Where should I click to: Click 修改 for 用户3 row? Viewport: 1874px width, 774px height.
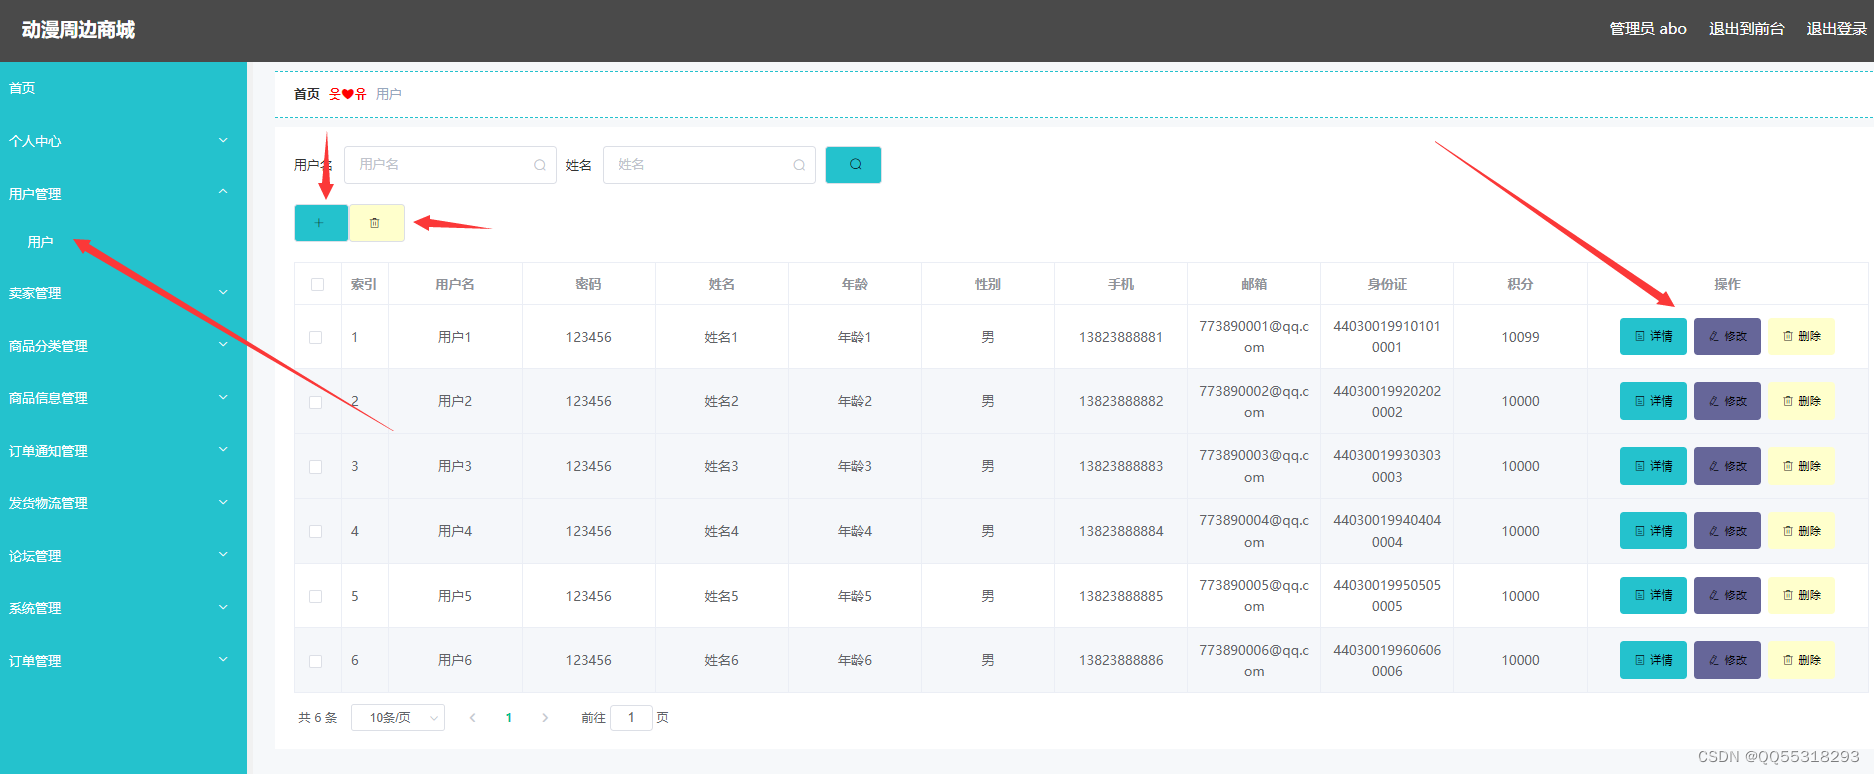pyautogui.click(x=1727, y=466)
